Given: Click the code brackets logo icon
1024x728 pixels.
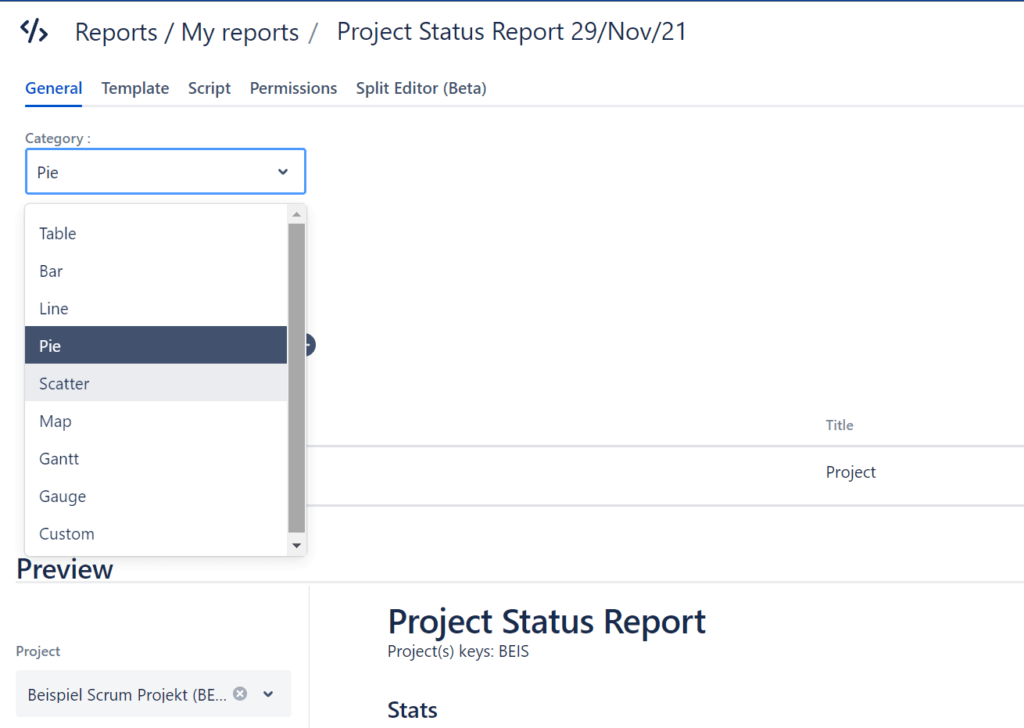Looking at the screenshot, I should click(x=34, y=31).
